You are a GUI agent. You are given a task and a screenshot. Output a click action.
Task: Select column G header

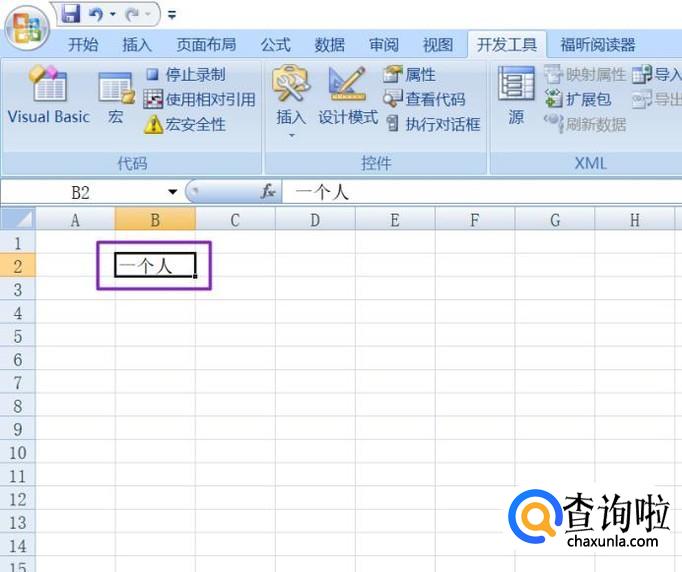[x=555, y=220]
